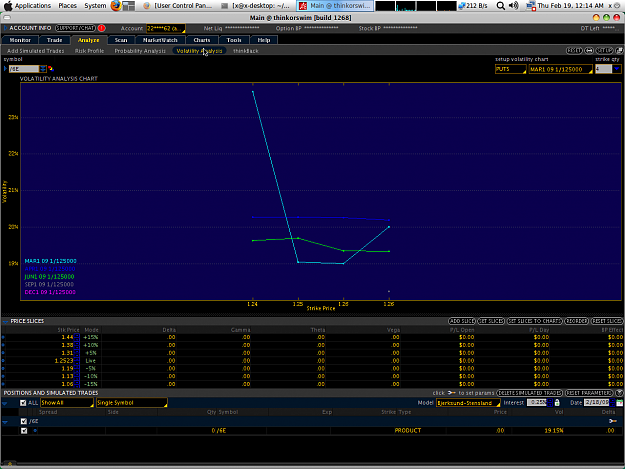Viewport: 625px width, 469px height.
Task: Click the Reset Parameters button
Action: point(589,393)
